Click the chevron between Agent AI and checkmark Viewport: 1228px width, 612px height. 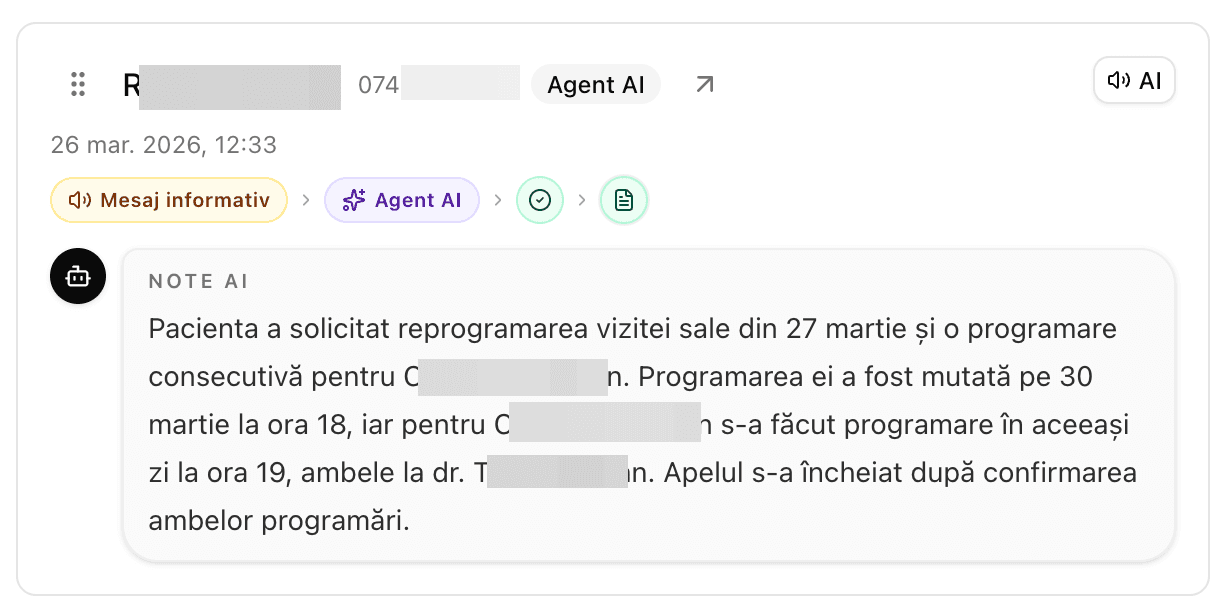tap(497, 200)
